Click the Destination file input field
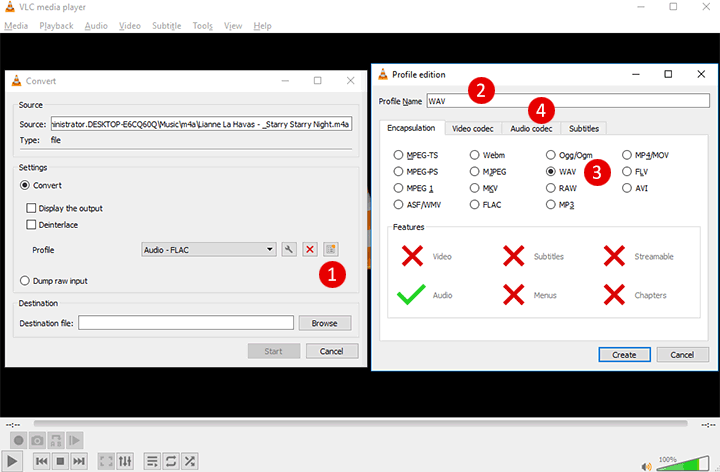The height and width of the screenshot is (472, 720). click(186, 323)
